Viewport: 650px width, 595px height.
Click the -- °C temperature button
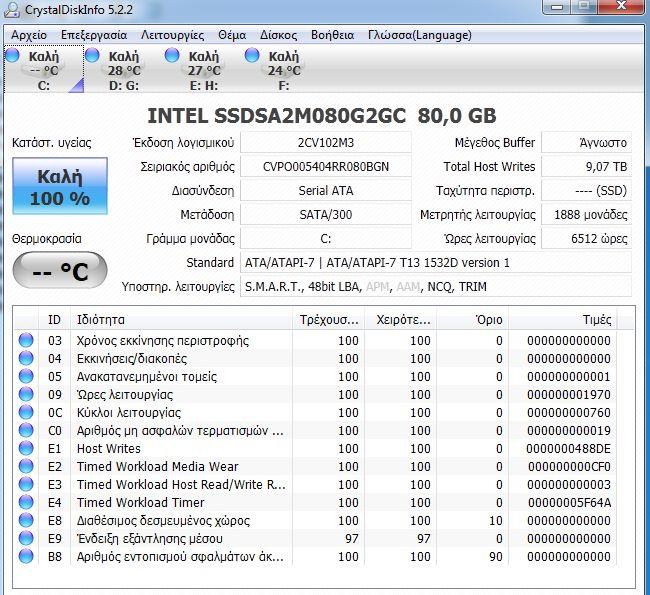tap(60, 270)
